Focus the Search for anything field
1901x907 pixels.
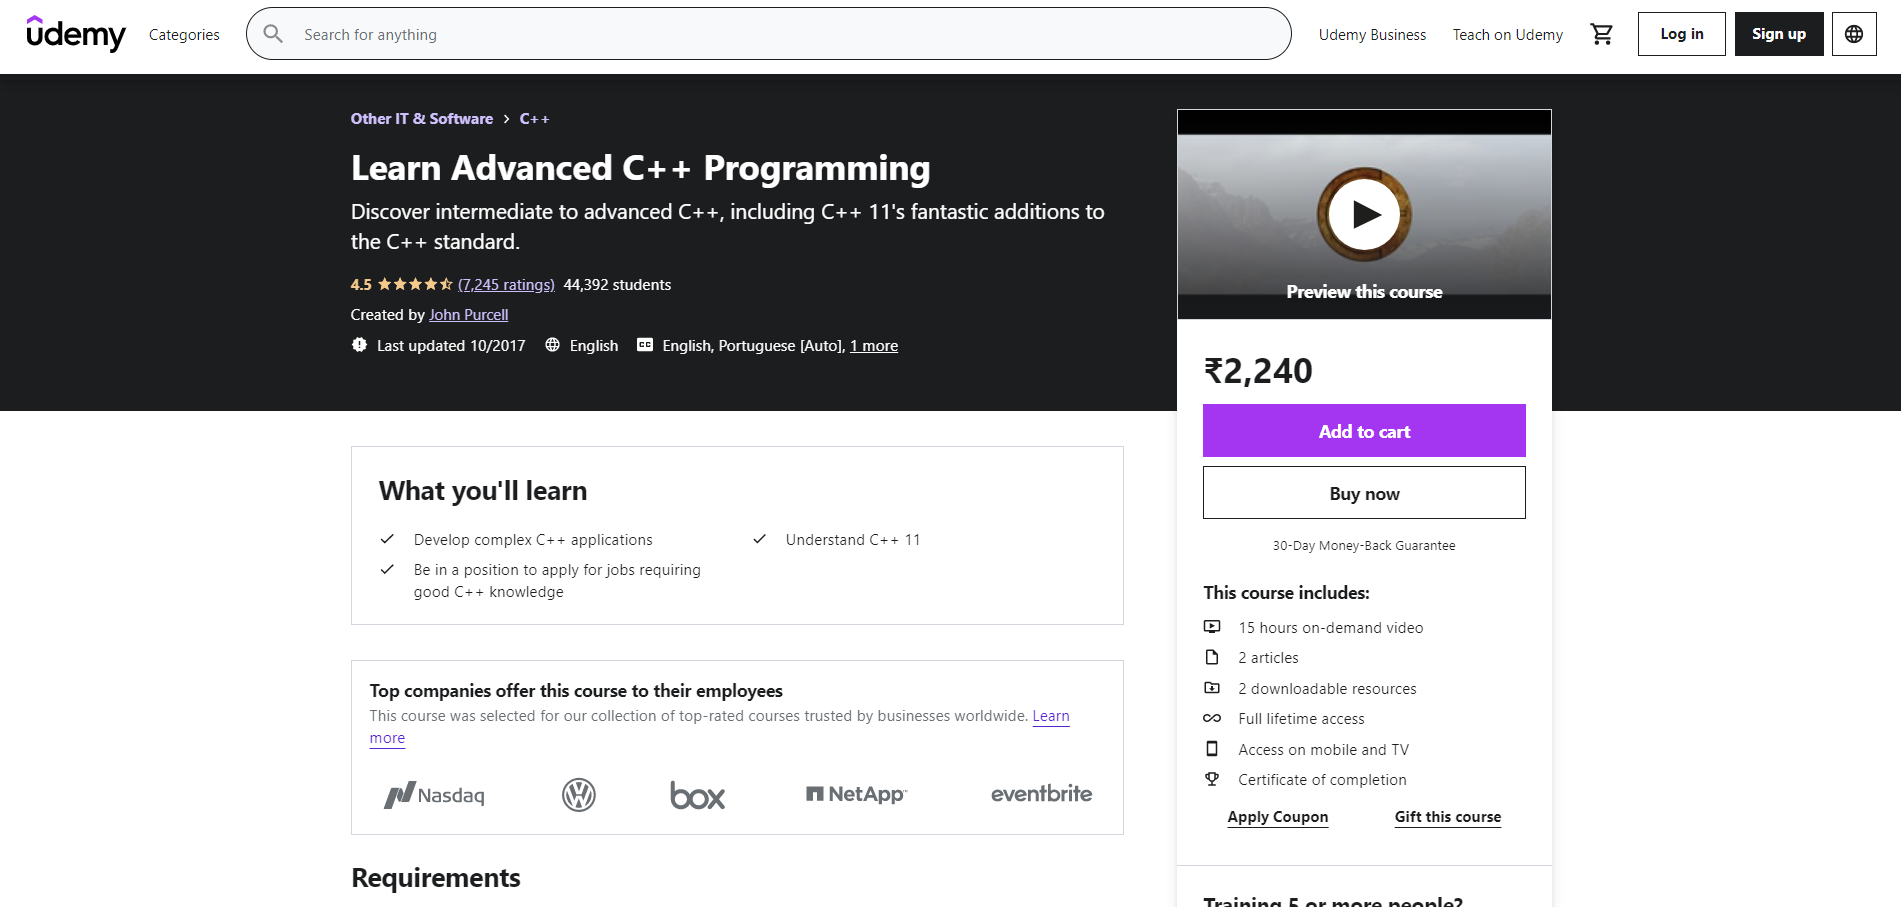[769, 34]
